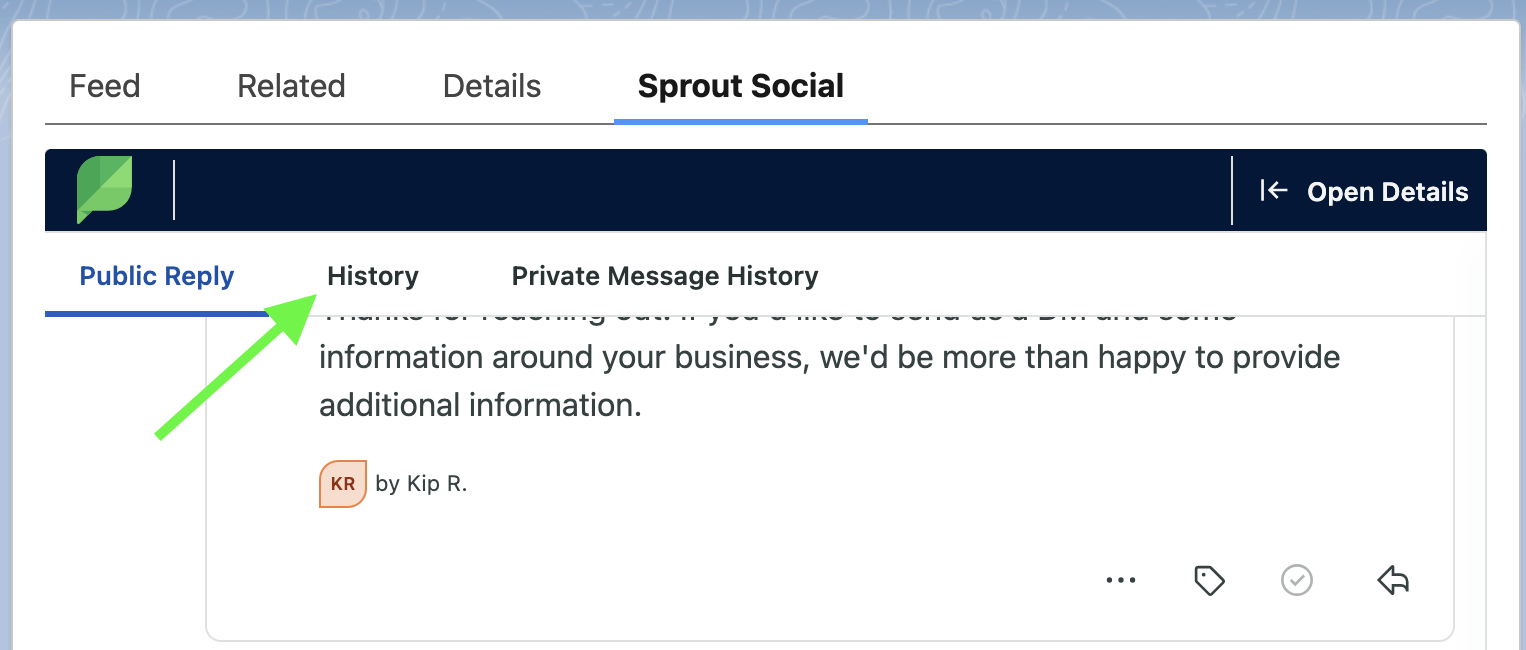Click the green annotation arrow
Screen dimensions: 1526x650
235,367
